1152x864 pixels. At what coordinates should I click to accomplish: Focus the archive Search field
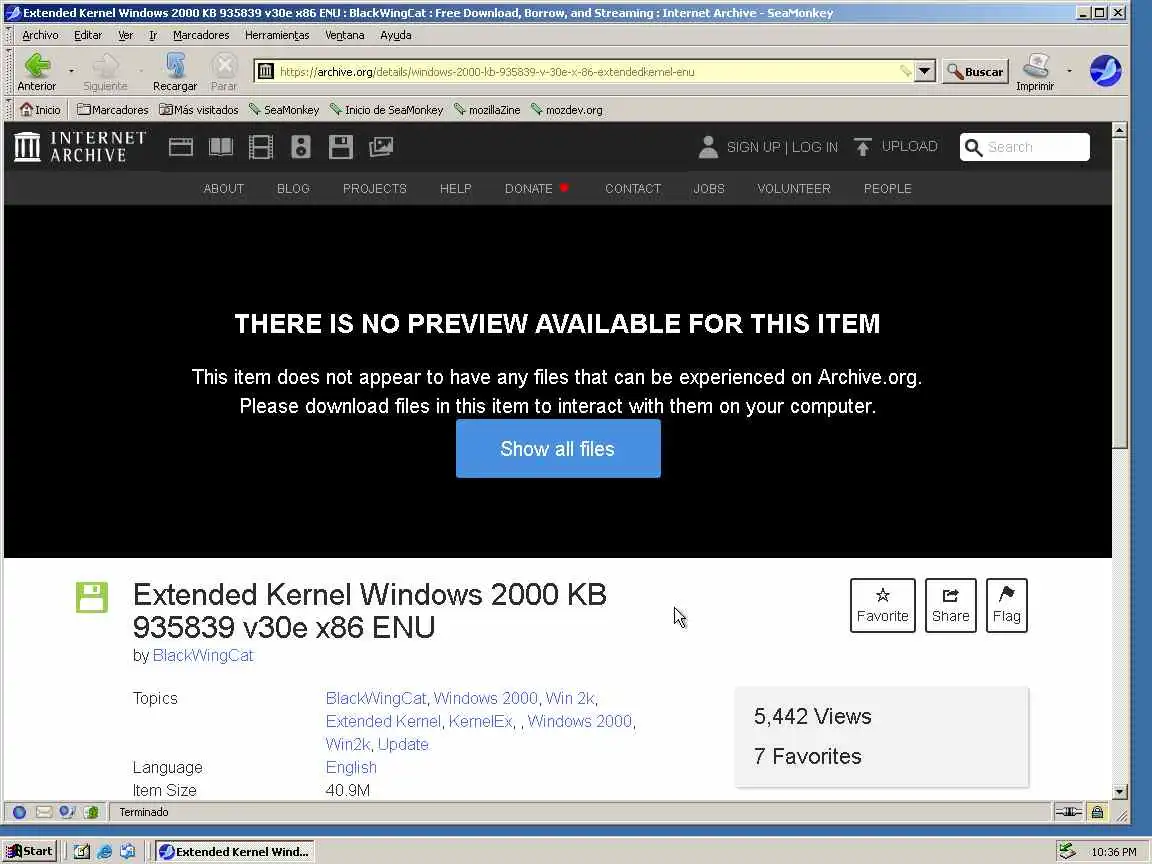tap(1025, 147)
